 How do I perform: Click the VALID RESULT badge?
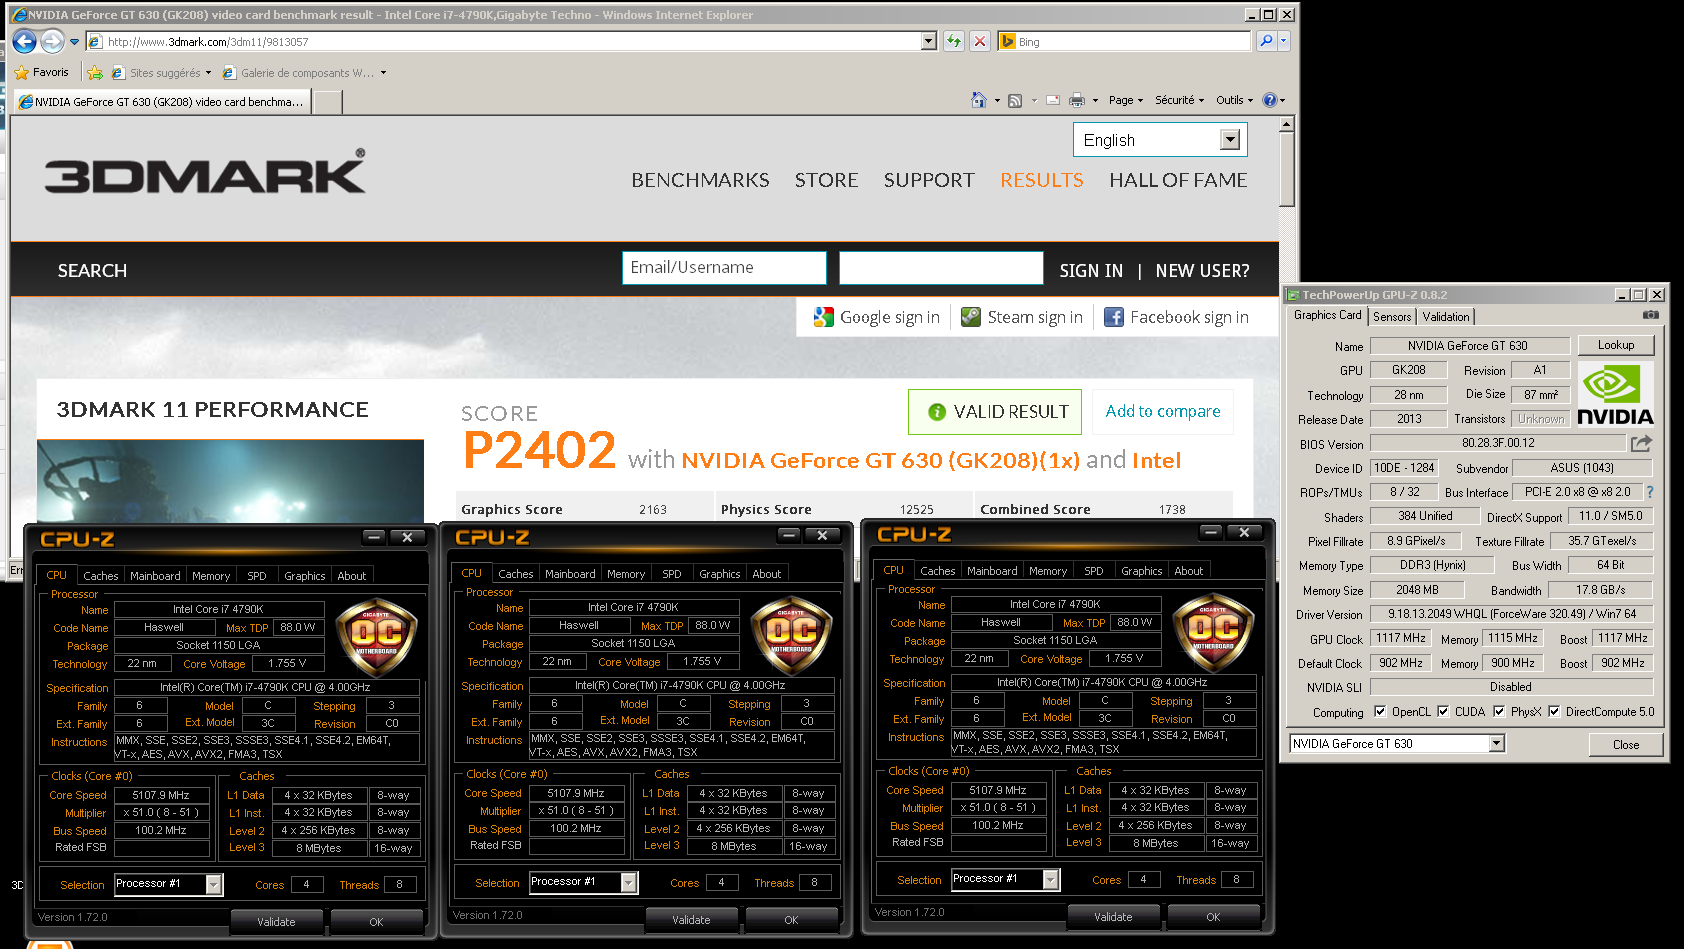(995, 412)
